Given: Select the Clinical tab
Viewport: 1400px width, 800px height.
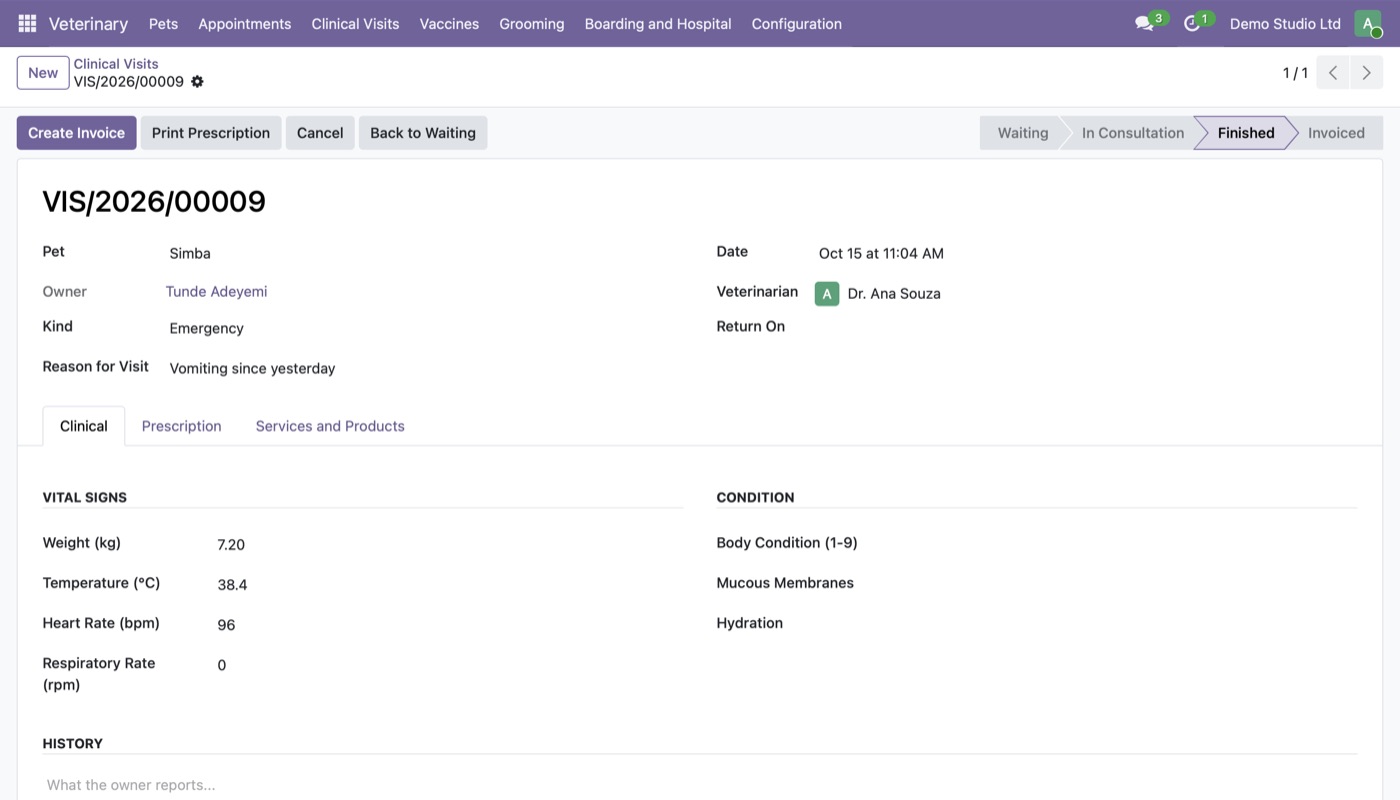Looking at the screenshot, I should [84, 426].
